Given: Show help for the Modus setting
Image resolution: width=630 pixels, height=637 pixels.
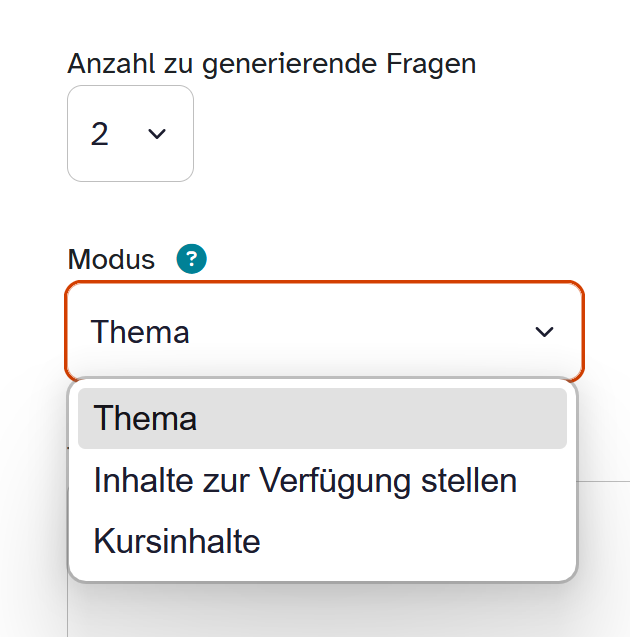Looking at the screenshot, I should (191, 260).
